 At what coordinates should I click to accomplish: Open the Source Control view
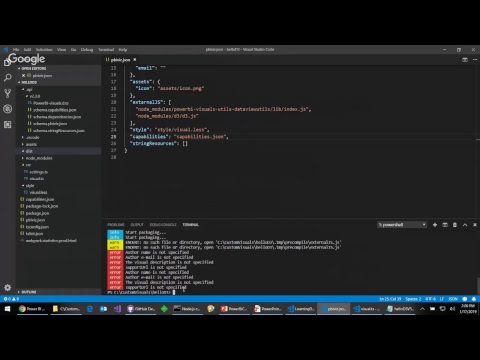7,93
